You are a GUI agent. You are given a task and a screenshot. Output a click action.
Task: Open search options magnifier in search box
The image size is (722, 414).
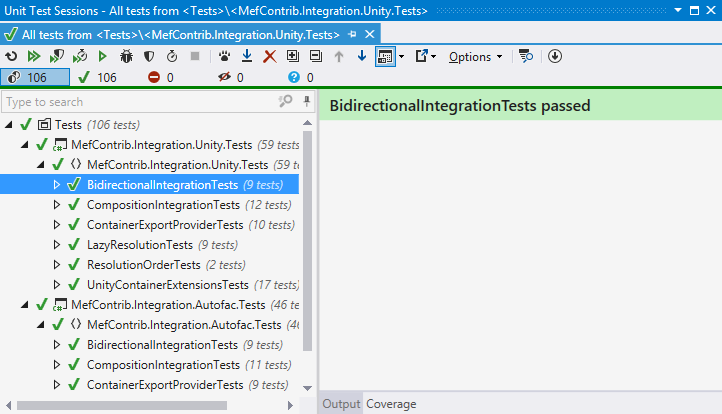coord(285,101)
